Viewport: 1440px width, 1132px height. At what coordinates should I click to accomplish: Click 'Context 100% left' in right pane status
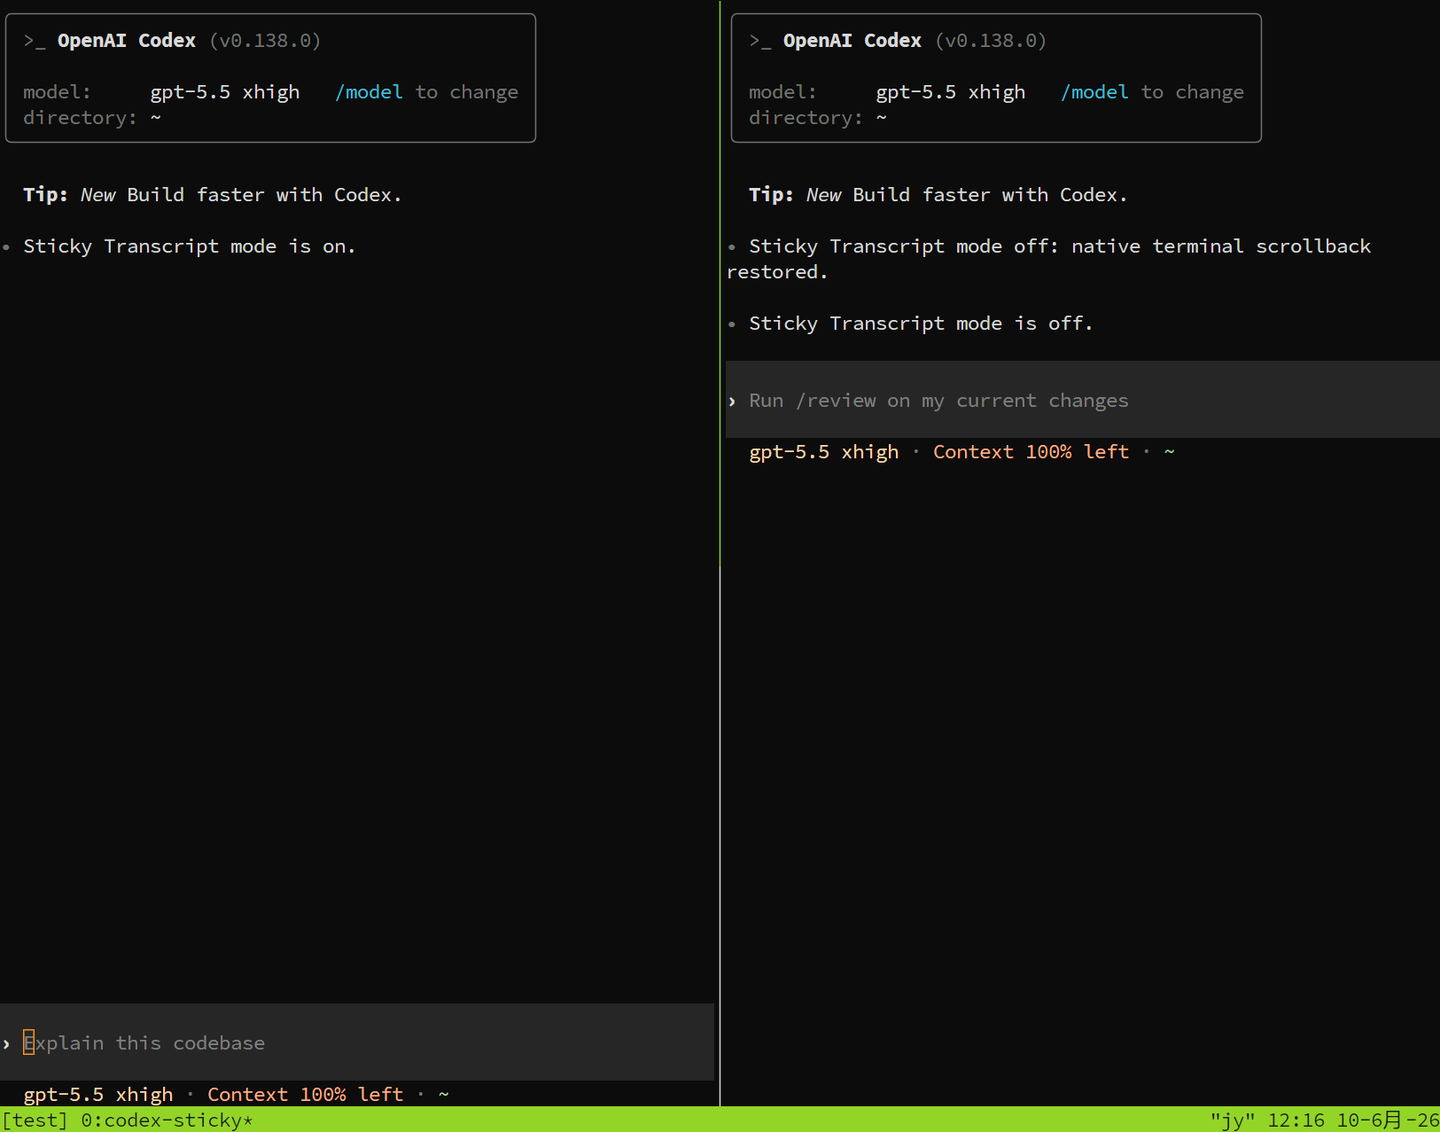[x=1031, y=452]
